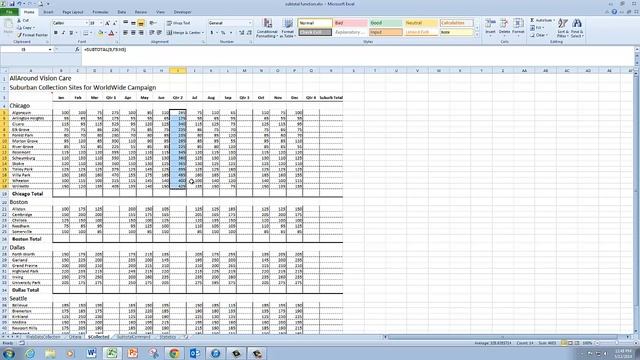Pick the font color button

(111, 33)
